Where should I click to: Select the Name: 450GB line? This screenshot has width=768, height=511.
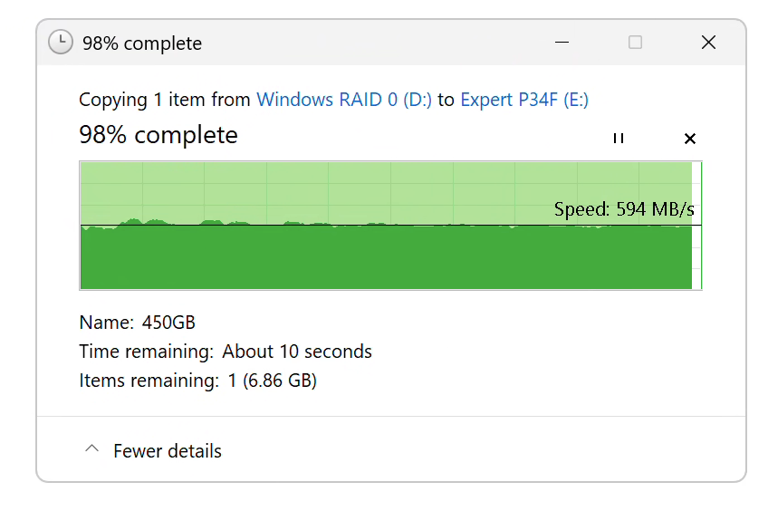click(137, 322)
